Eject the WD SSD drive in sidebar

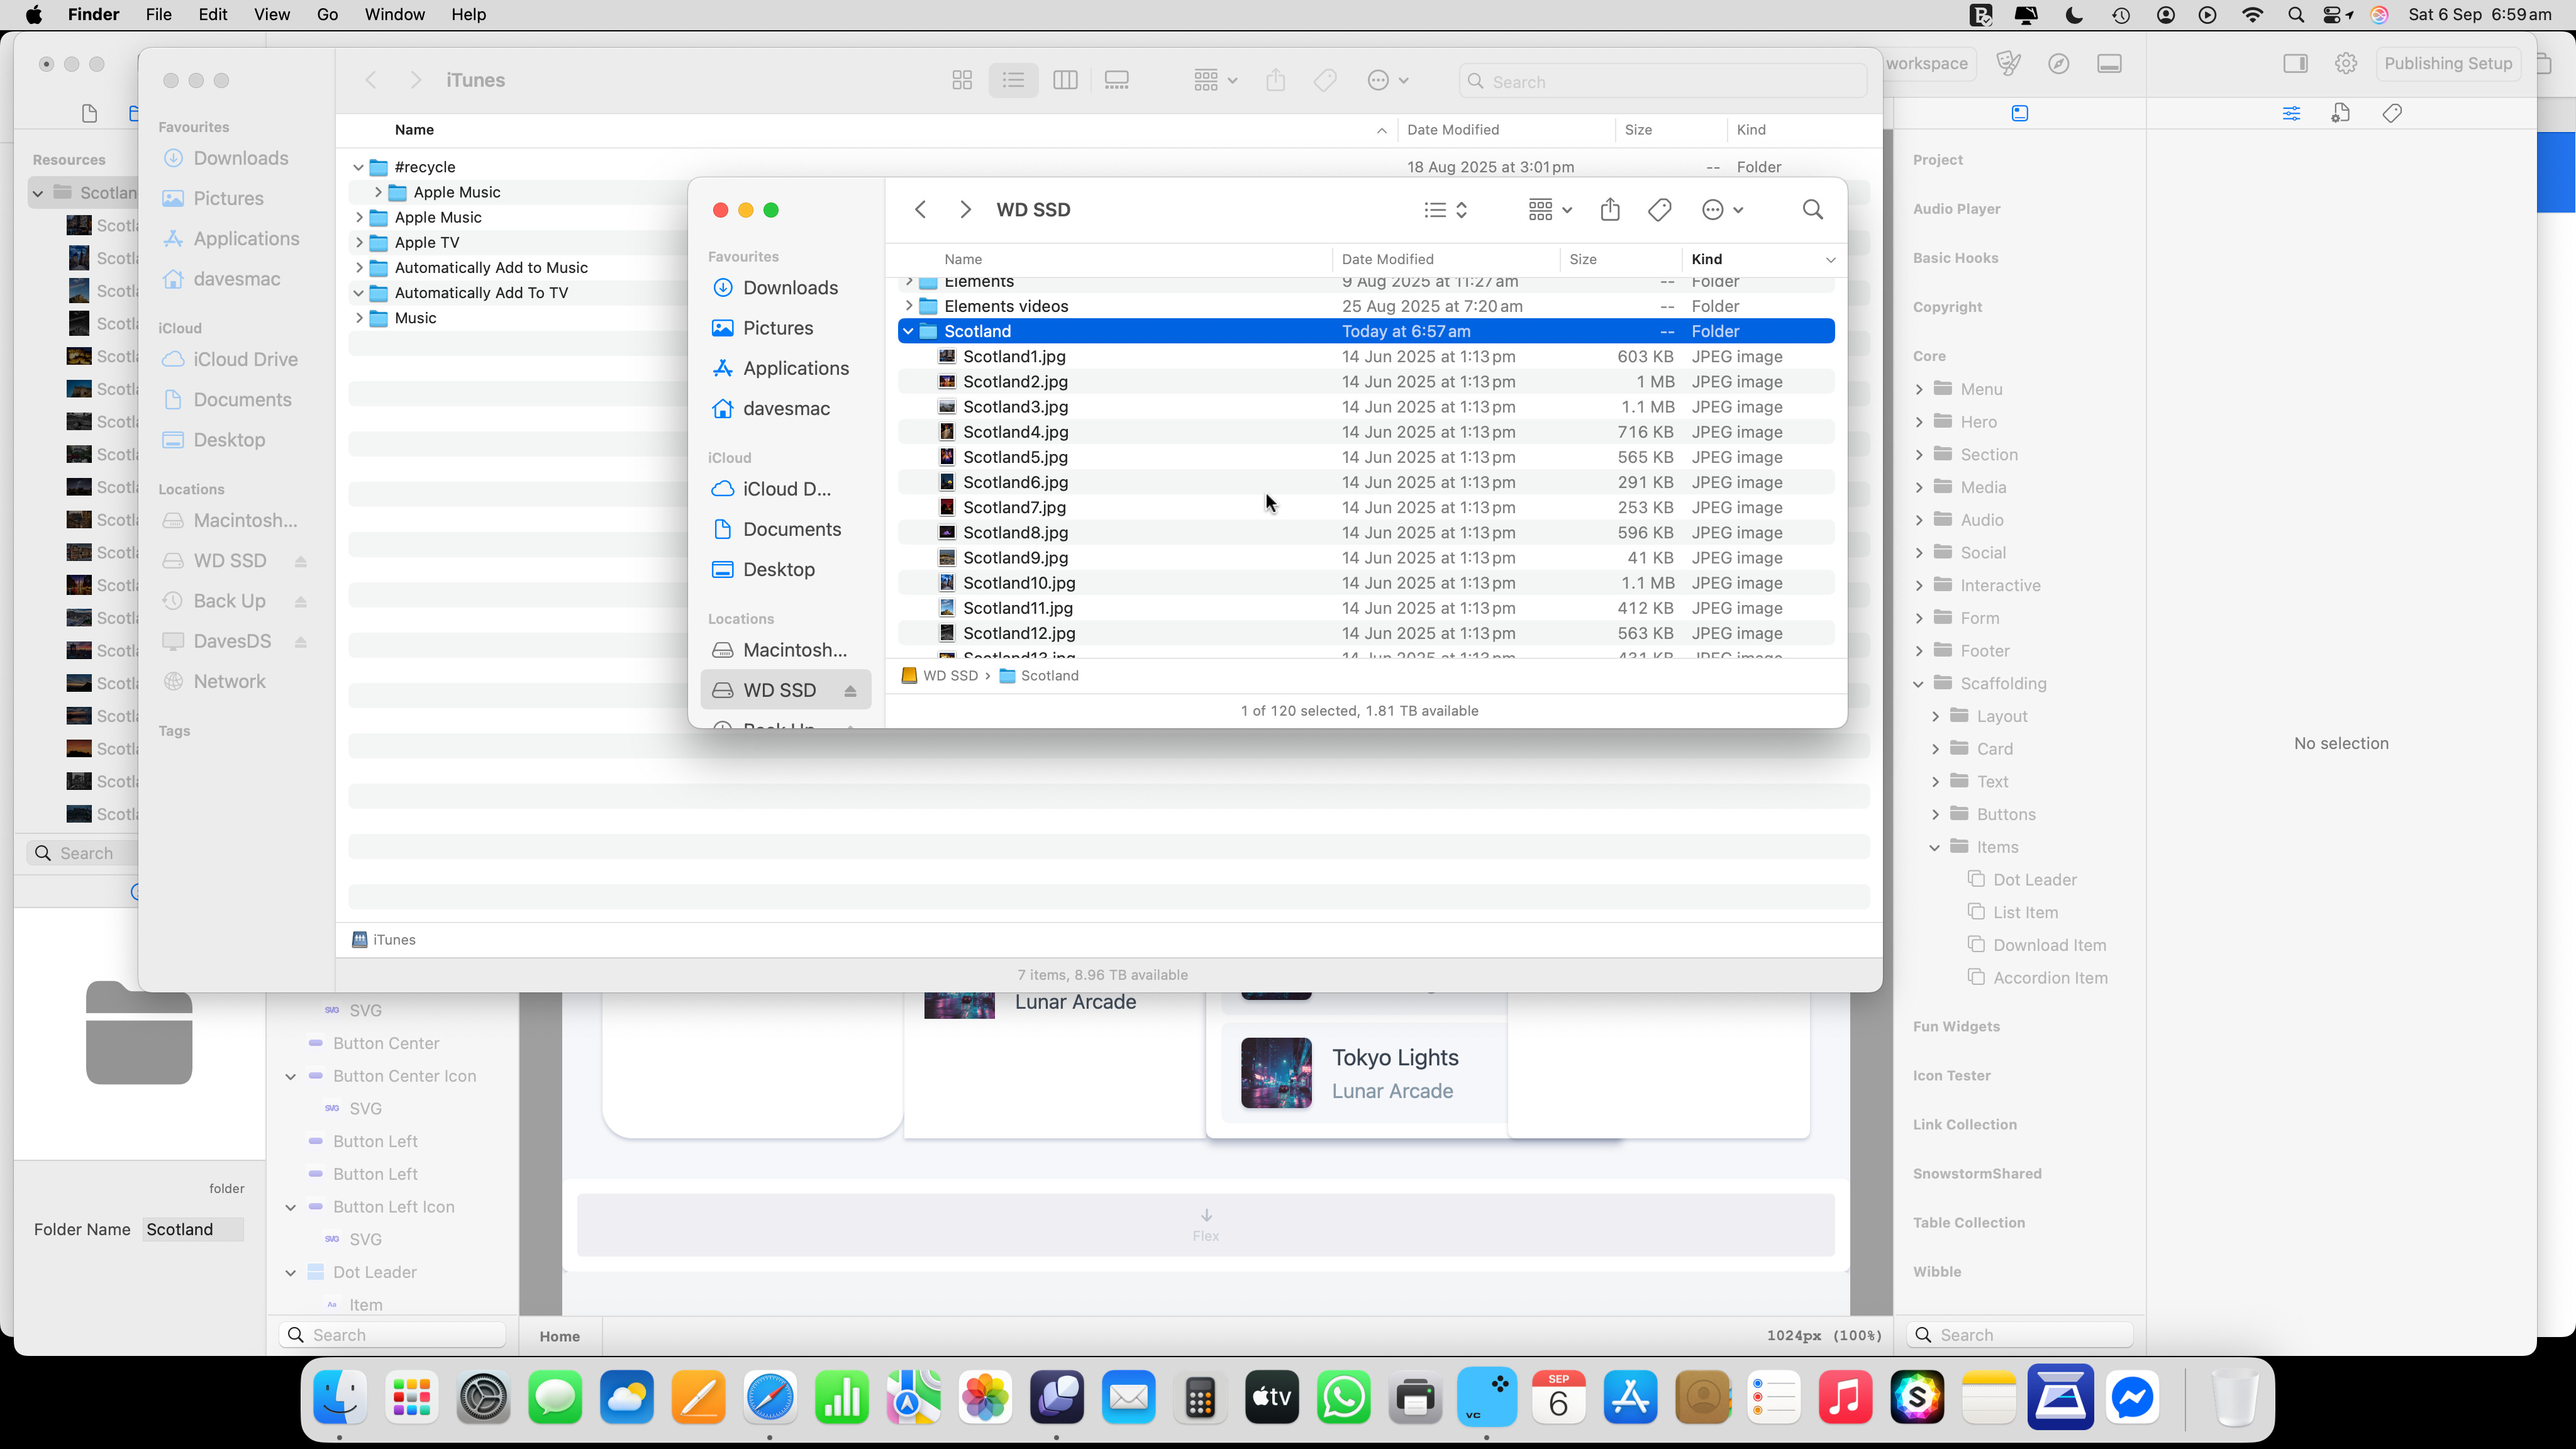850,691
